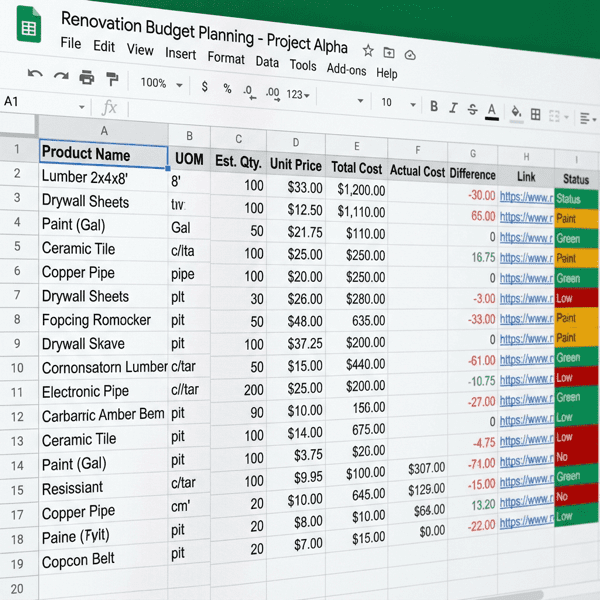Format selection as currency

(x=205, y=86)
